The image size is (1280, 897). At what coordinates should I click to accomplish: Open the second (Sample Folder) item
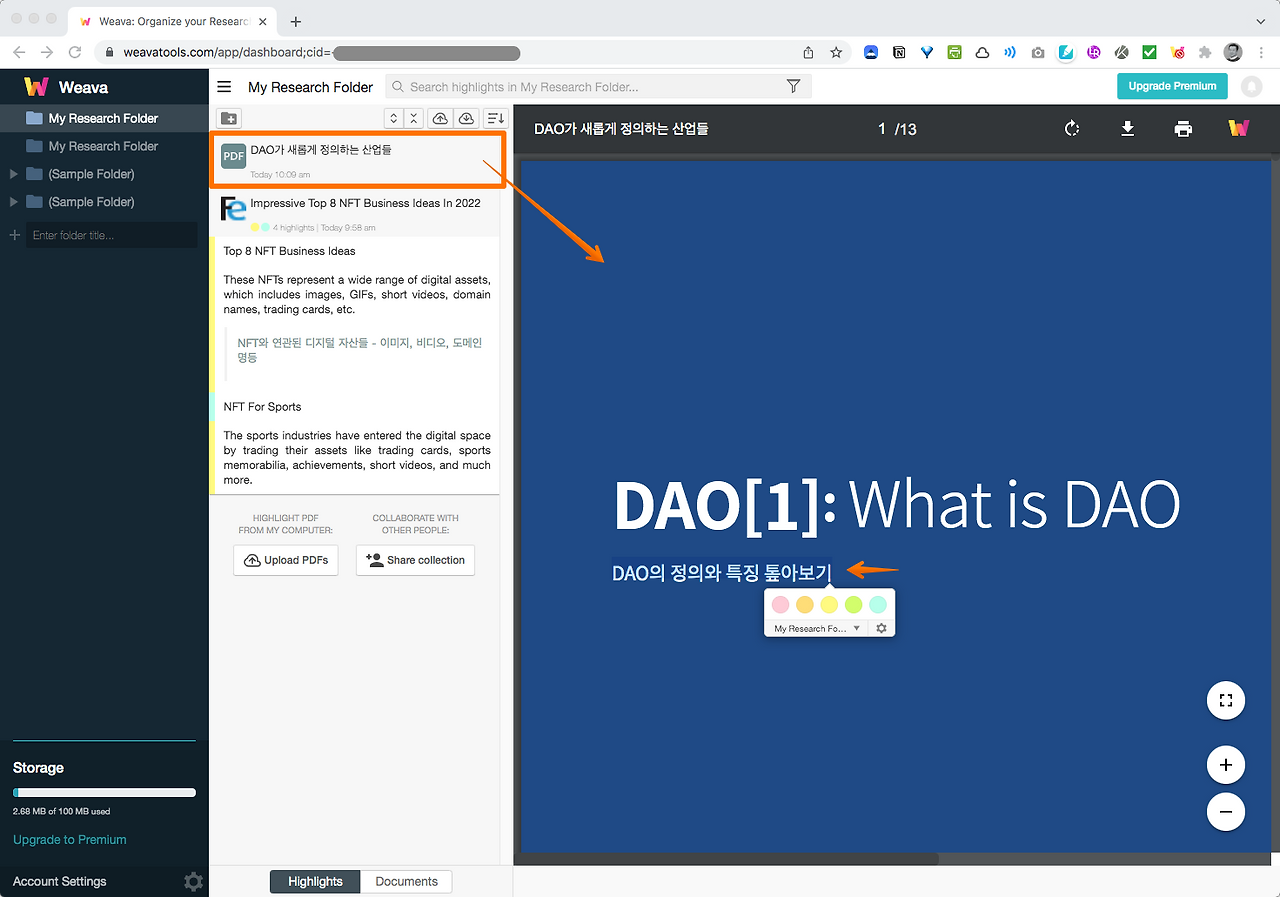click(91, 202)
